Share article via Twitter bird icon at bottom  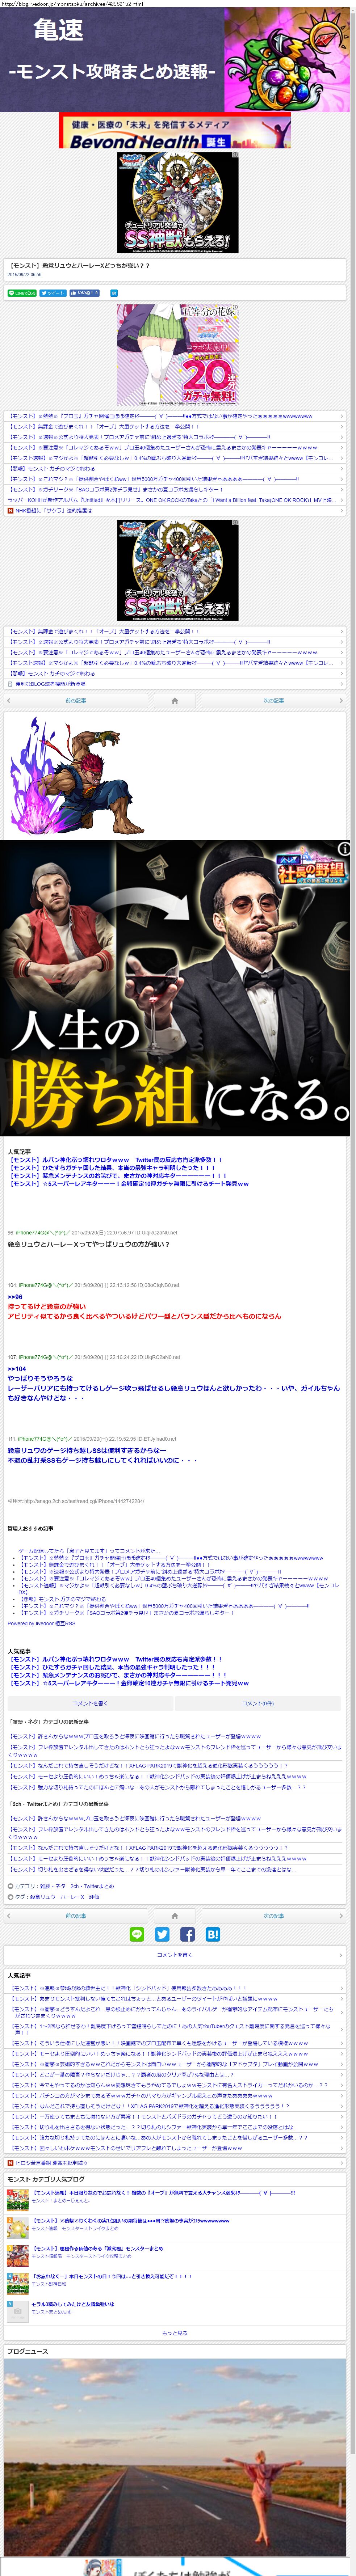(x=162, y=1935)
